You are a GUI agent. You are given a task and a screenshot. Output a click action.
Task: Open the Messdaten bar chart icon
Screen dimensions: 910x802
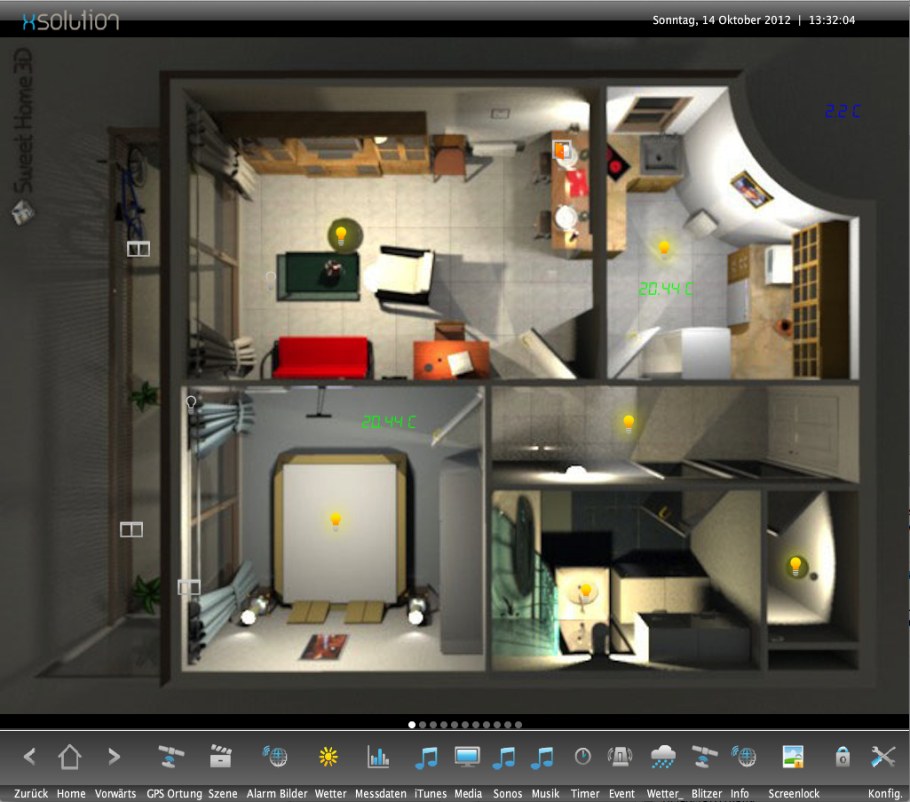pos(378,757)
